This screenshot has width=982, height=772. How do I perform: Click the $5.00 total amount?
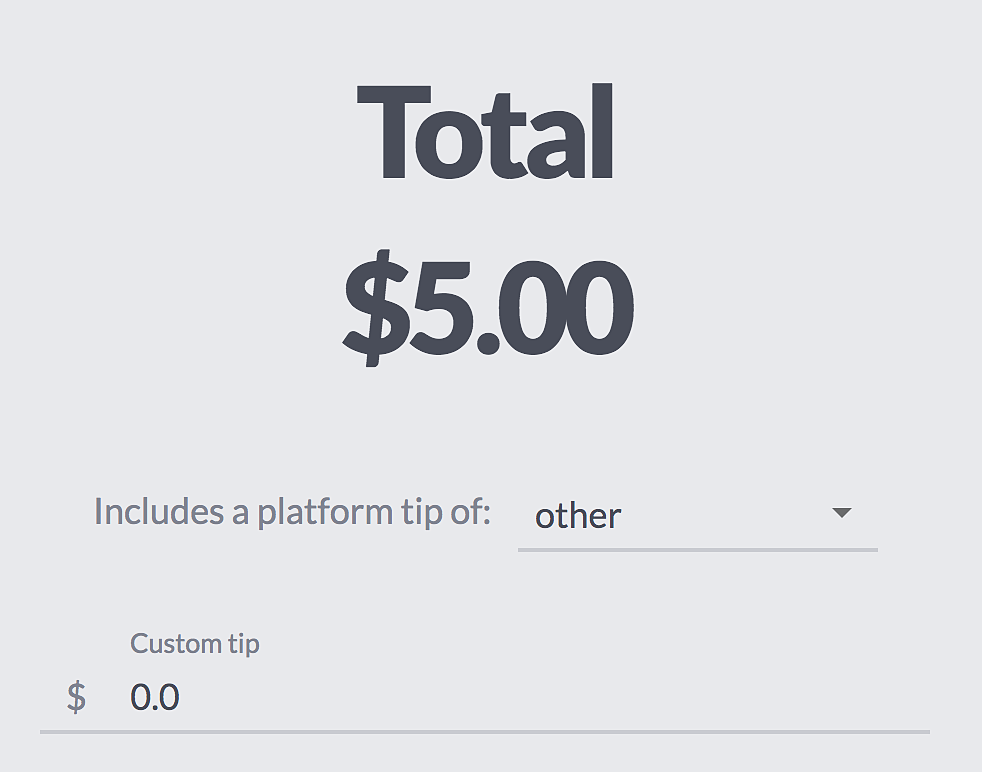[488, 305]
